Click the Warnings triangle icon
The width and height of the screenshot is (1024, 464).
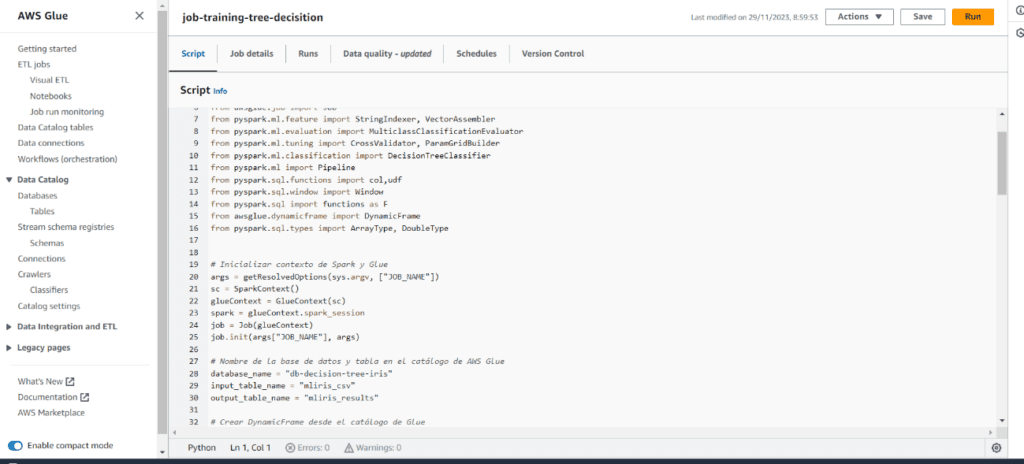(348, 448)
